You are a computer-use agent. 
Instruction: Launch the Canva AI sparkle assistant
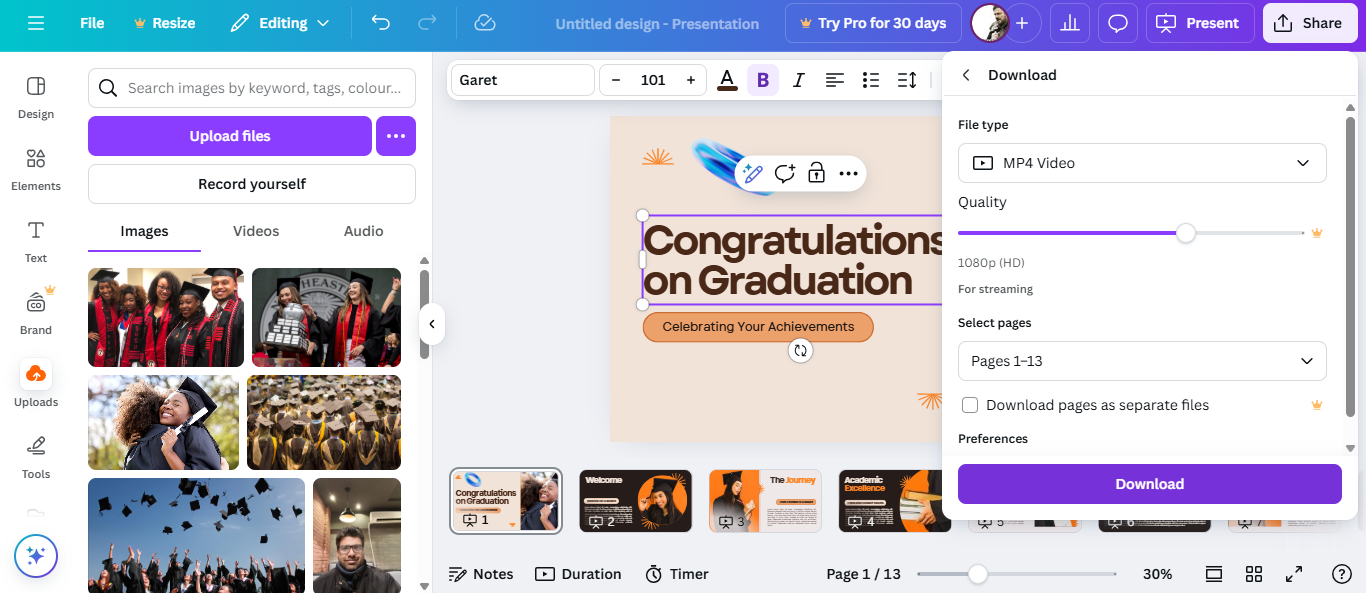click(x=36, y=555)
